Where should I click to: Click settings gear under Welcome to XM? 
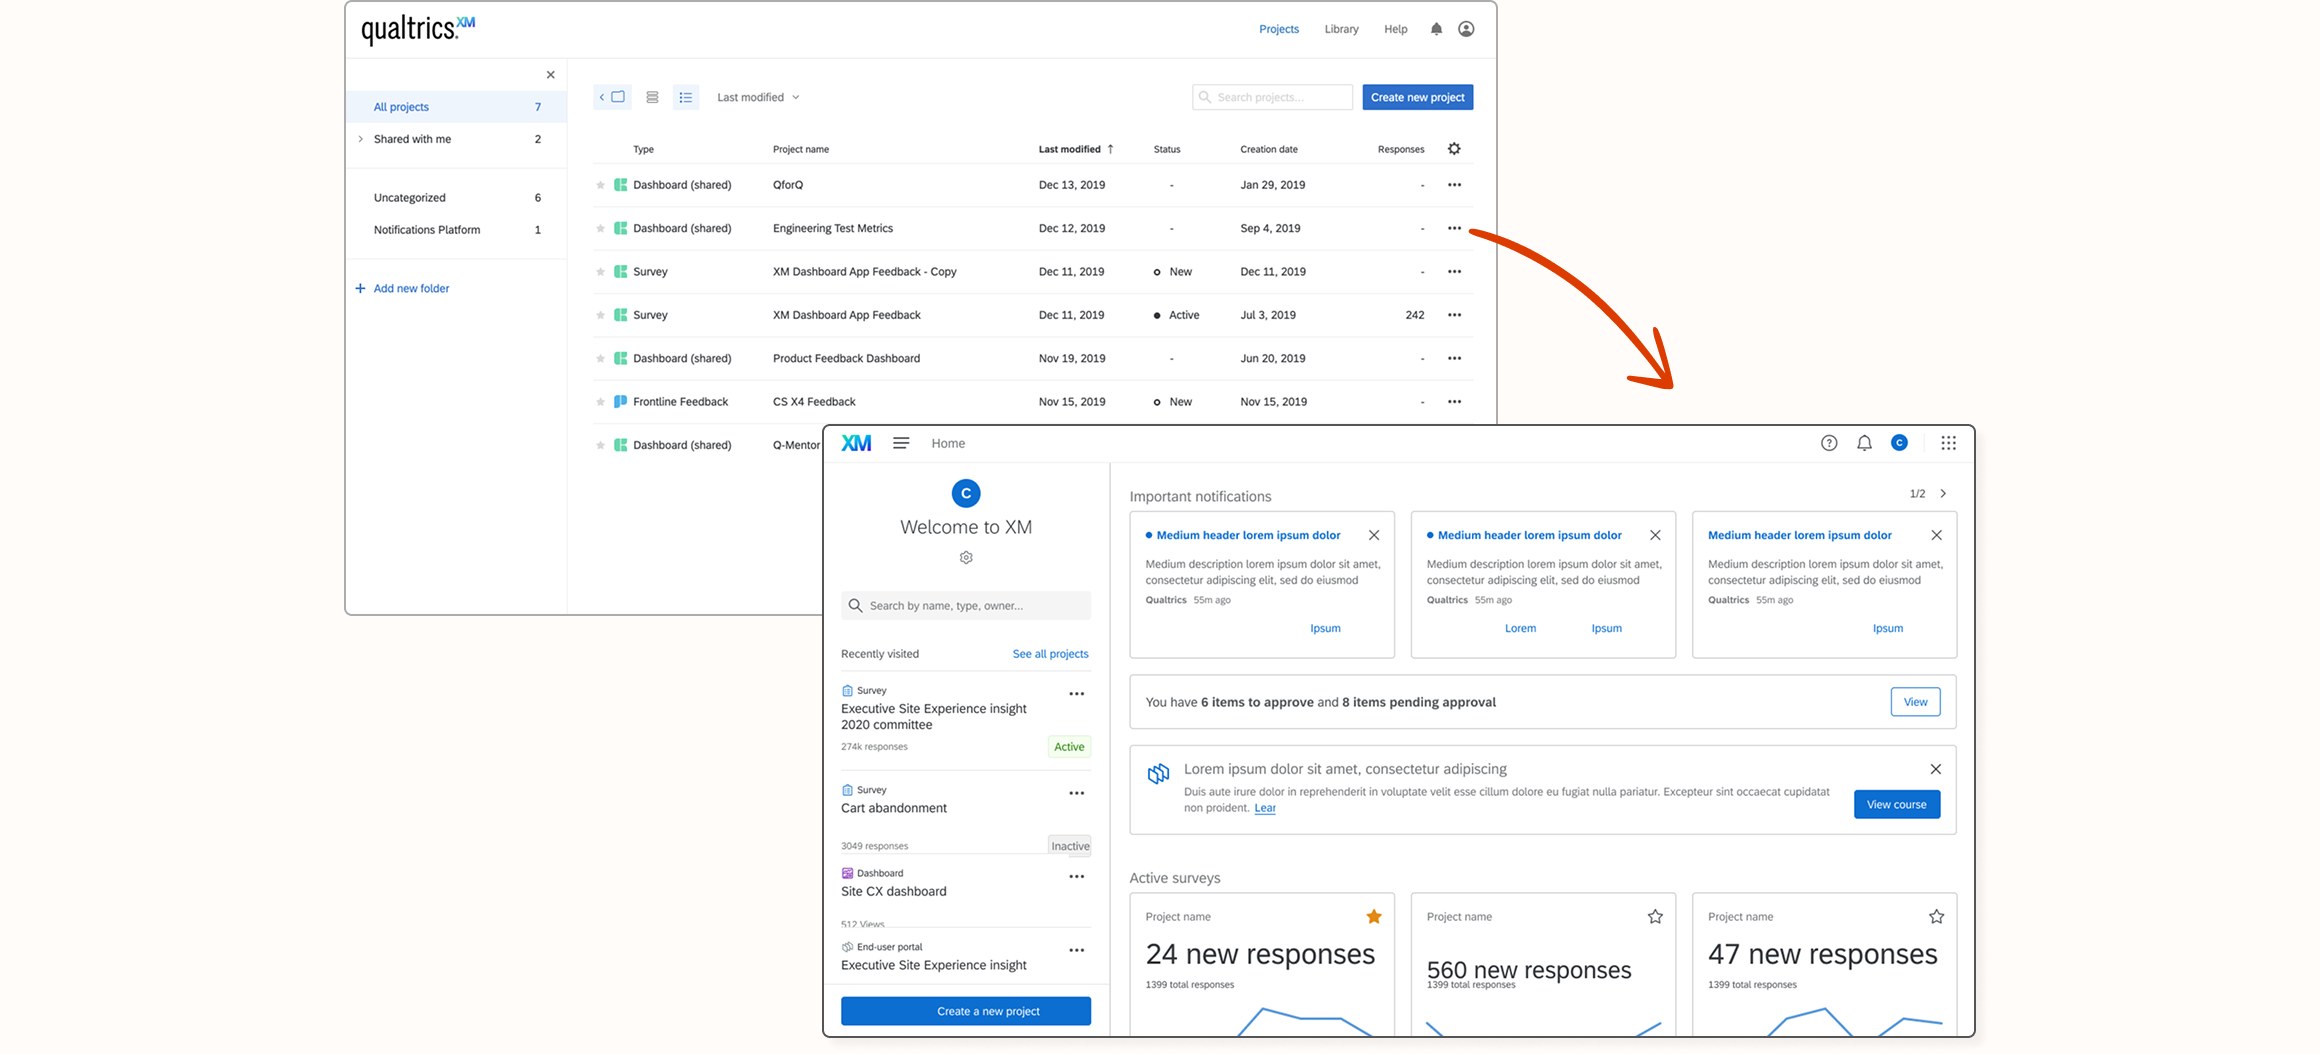966,558
